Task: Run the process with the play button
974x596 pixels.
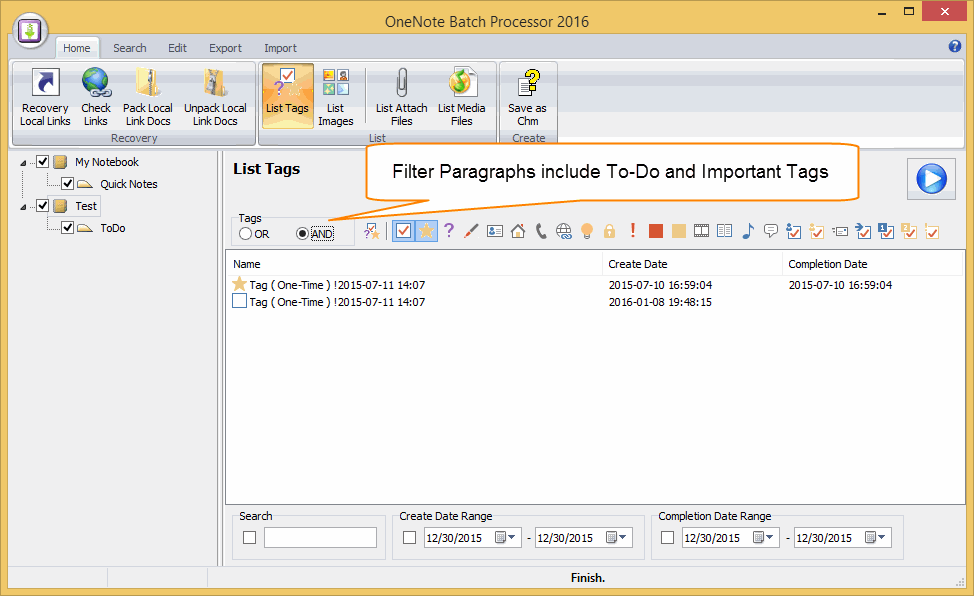Action: 931,179
